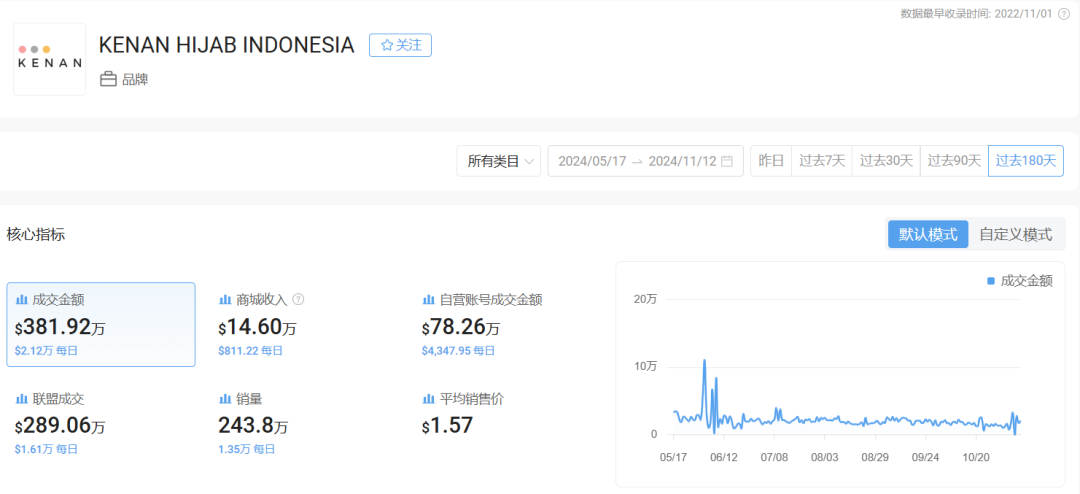
Task: Click bar chart icon beside 自营账号成交金额
Action: coord(428,299)
